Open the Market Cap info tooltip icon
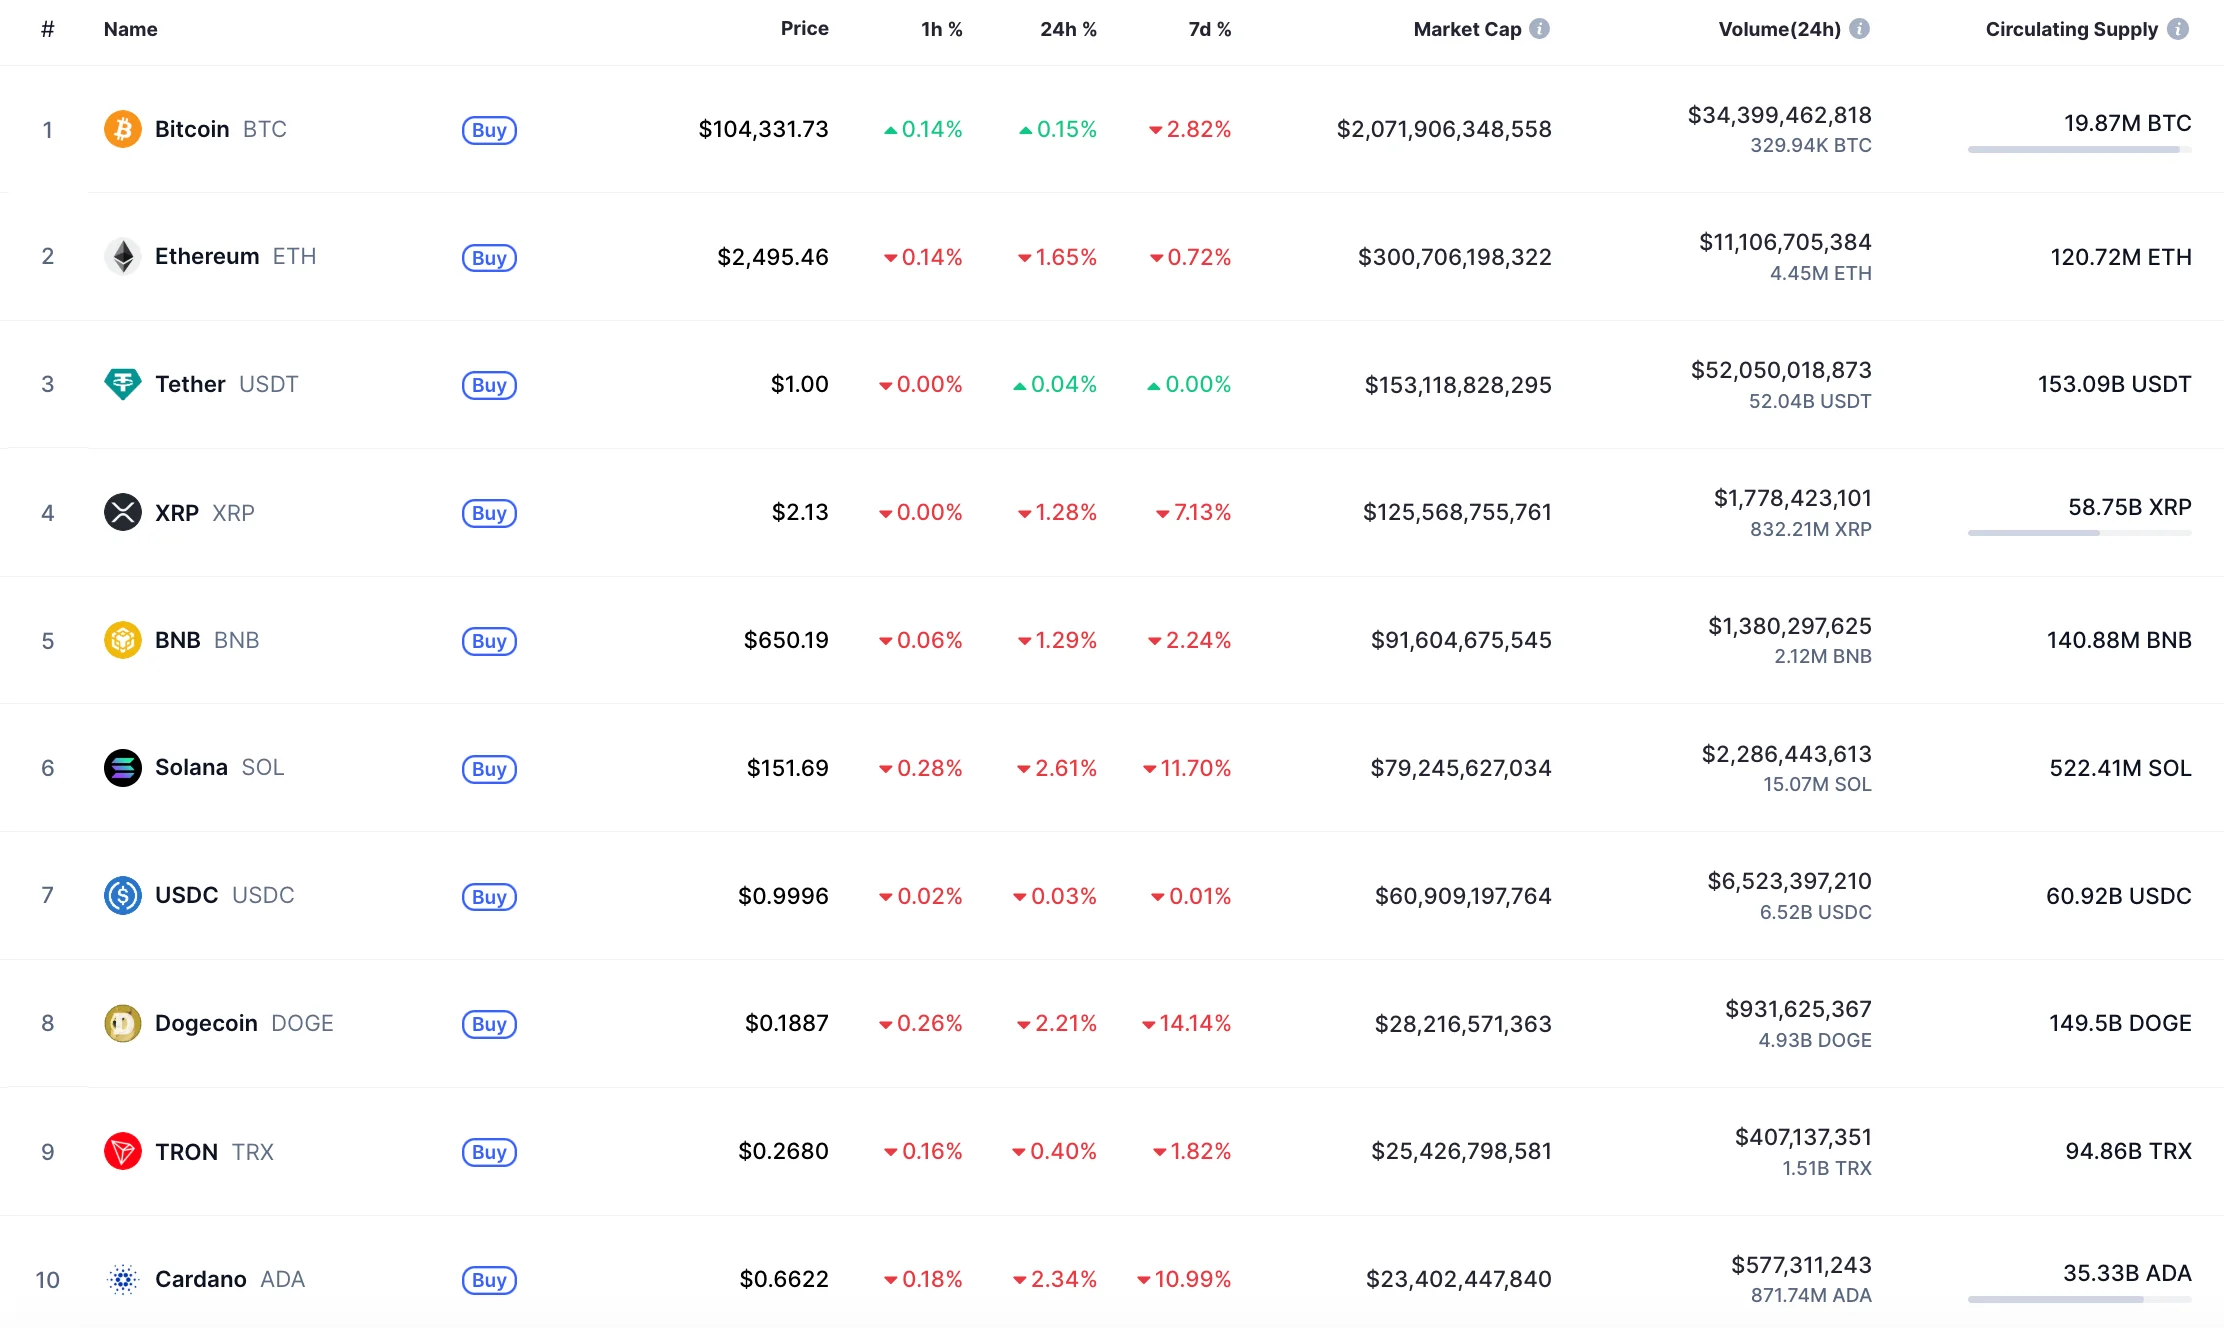The height and width of the screenshot is (1328, 2224). tap(1540, 29)
